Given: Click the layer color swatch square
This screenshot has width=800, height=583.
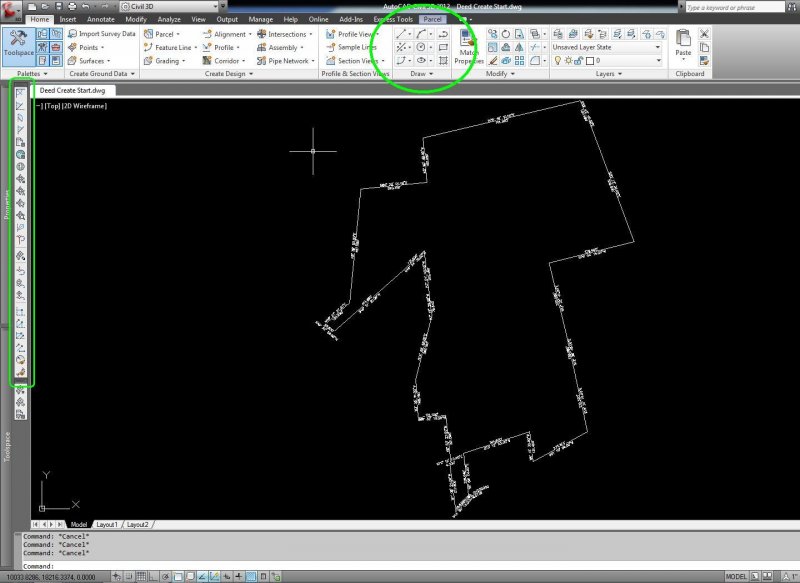Looking at the screenshot, I should [x=590, y=61].
